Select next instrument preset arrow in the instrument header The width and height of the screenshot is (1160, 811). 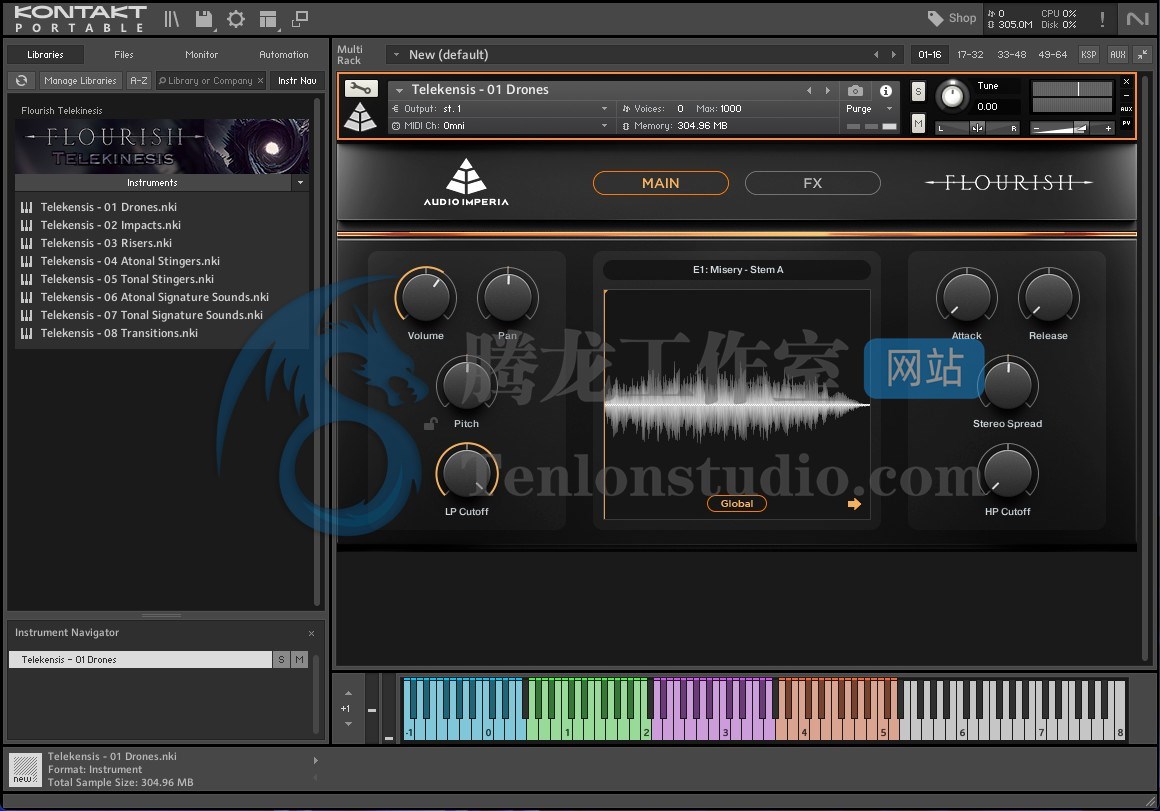point(827,90)
